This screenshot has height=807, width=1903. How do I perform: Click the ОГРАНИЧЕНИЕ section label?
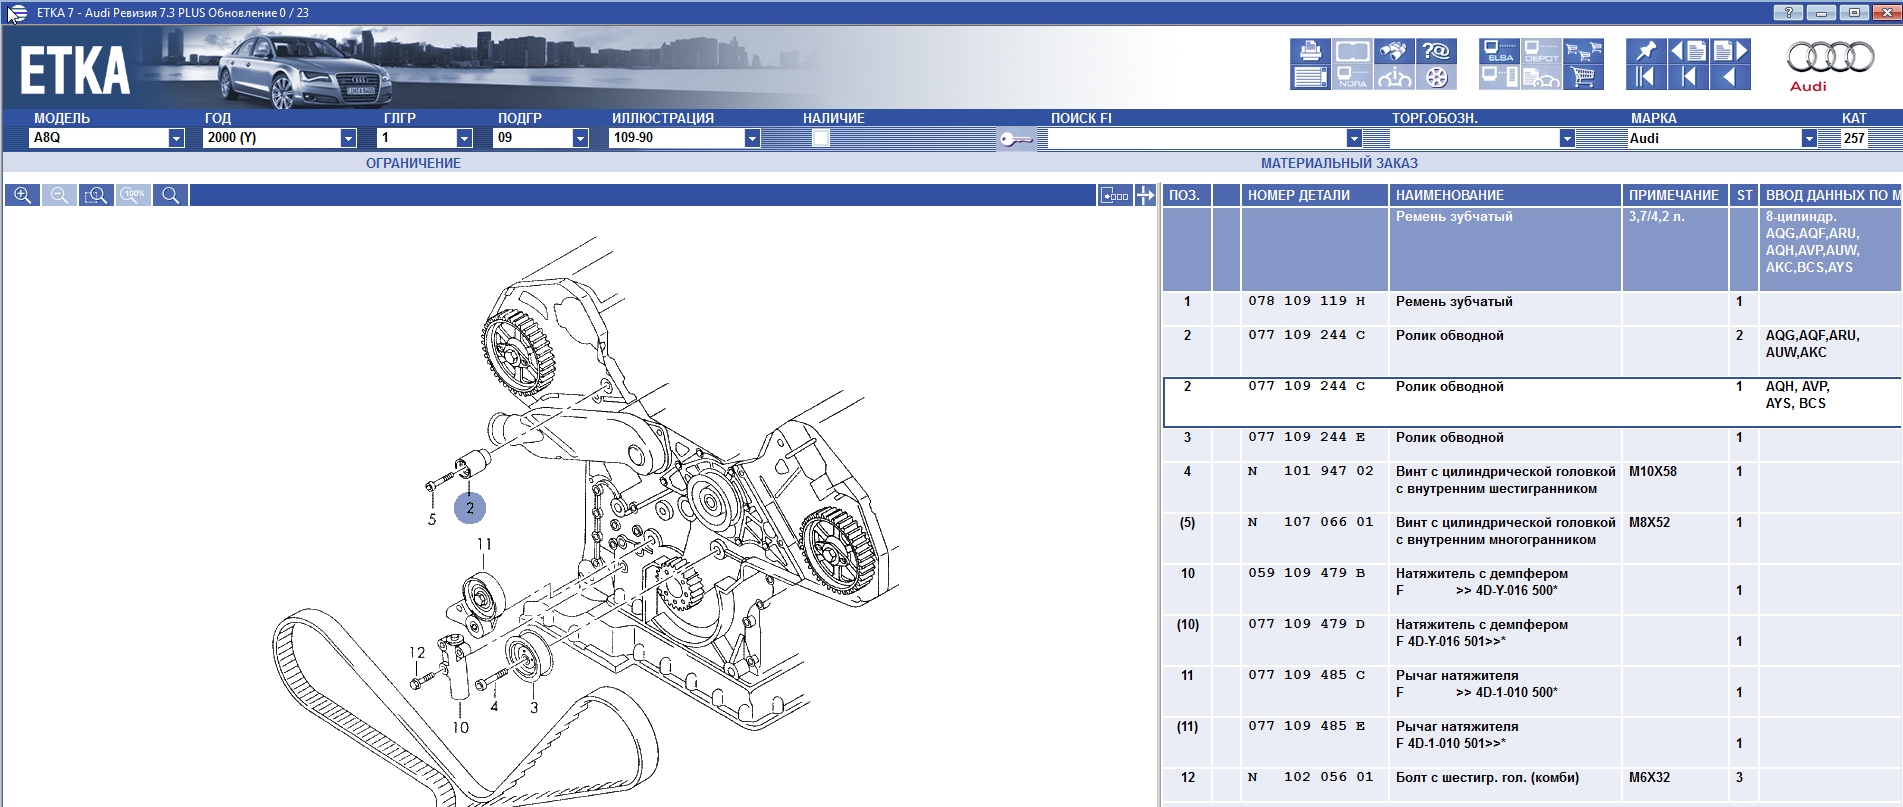click(413, 163)
